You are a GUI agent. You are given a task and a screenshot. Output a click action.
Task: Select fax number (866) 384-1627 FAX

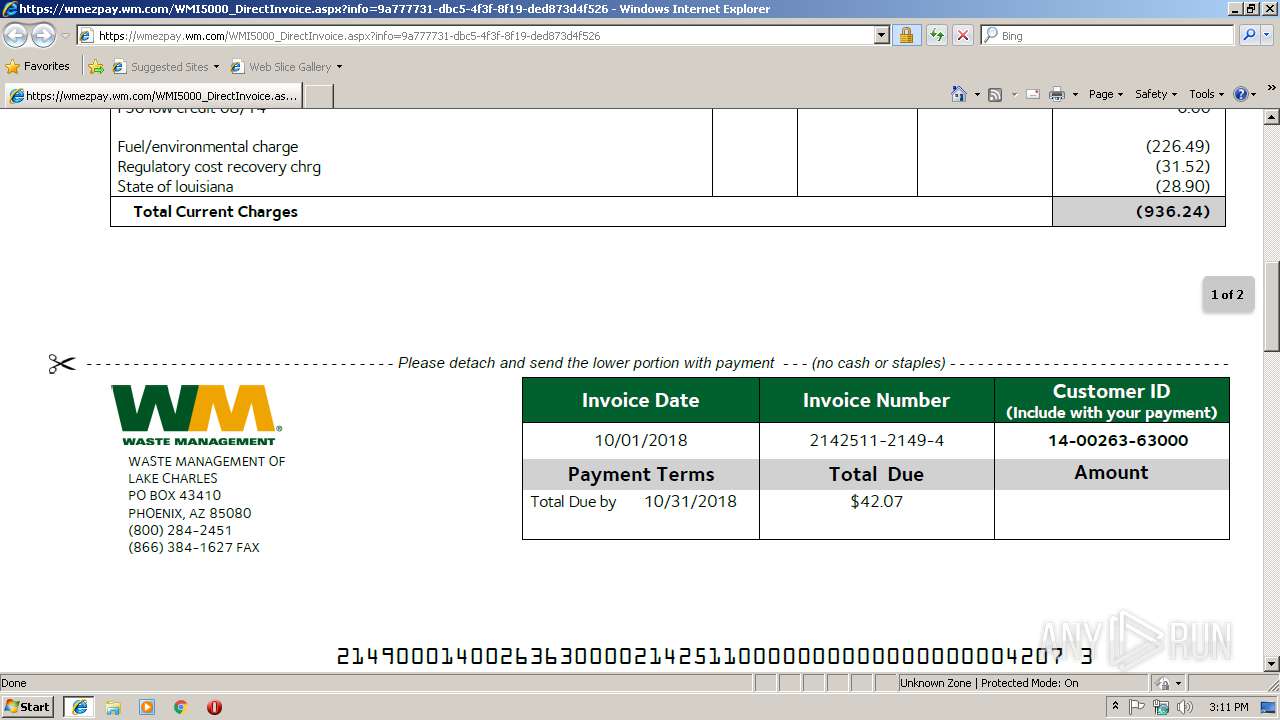194,547
